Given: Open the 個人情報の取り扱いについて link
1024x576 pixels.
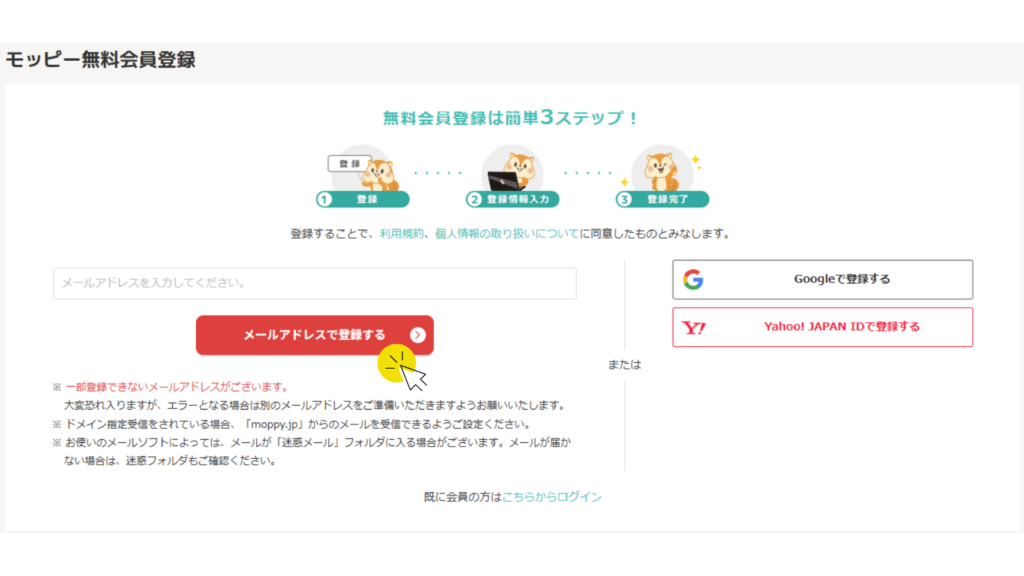Looking at the screenshot, I should click(507, 234).
